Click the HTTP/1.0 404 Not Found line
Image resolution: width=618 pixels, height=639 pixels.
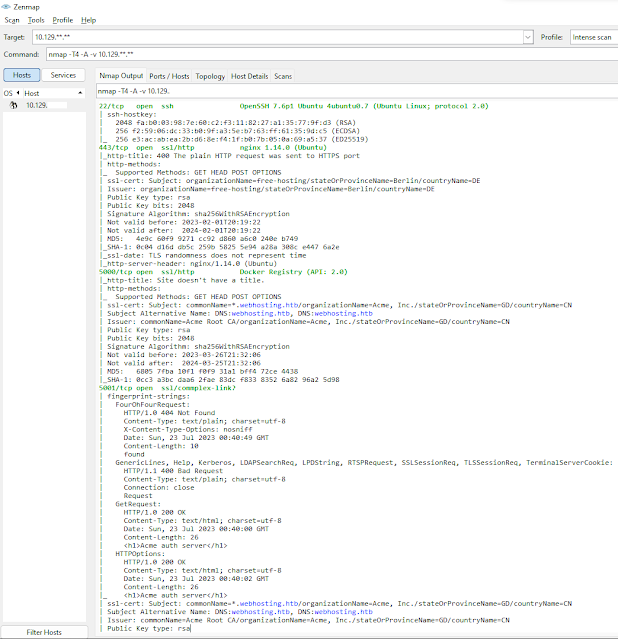(169, 413)
